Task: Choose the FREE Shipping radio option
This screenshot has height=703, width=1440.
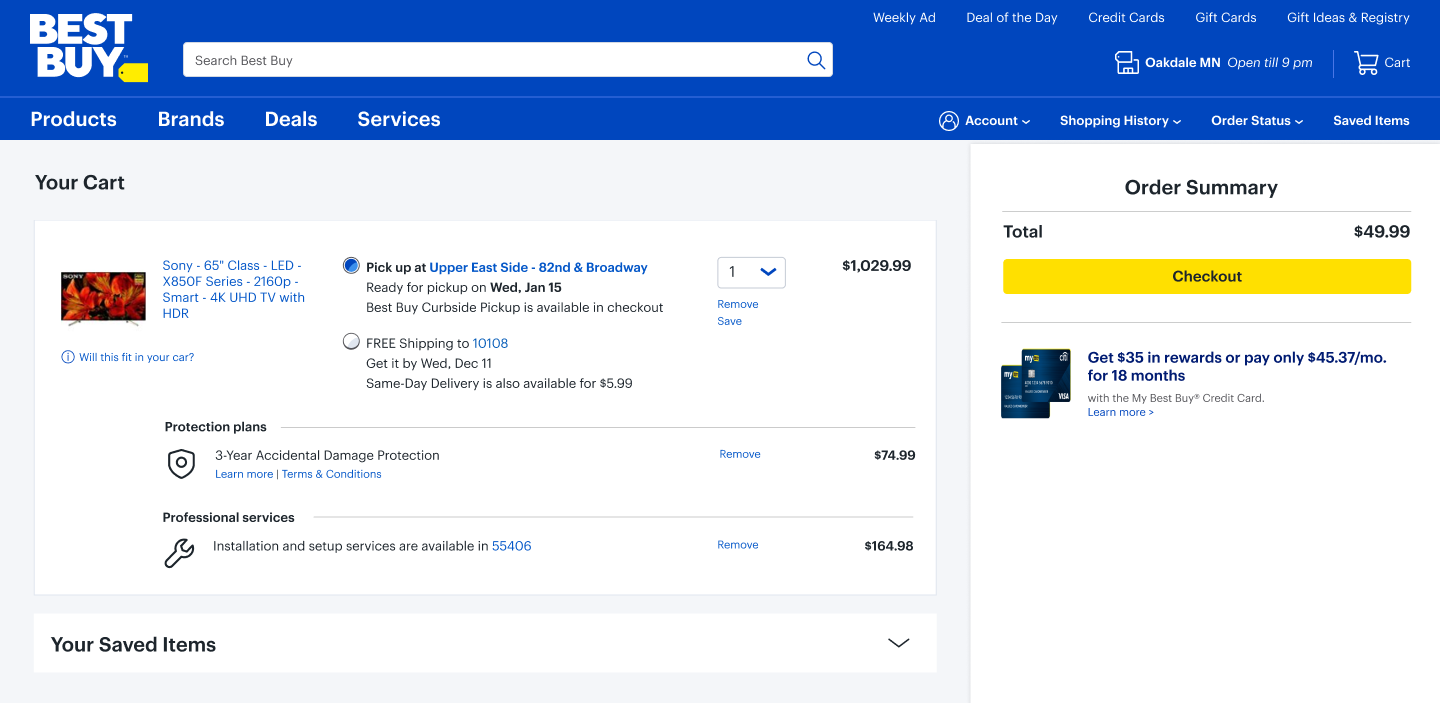Action: (351, 342)
